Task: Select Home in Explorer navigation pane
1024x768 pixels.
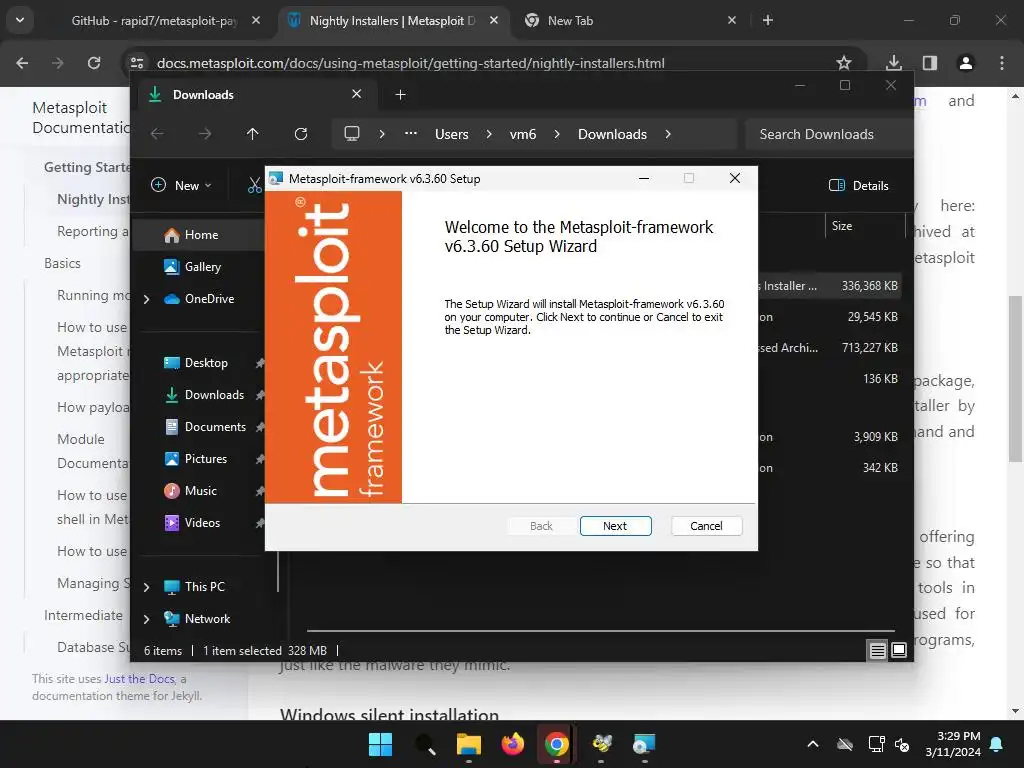Action: point(199,235)
